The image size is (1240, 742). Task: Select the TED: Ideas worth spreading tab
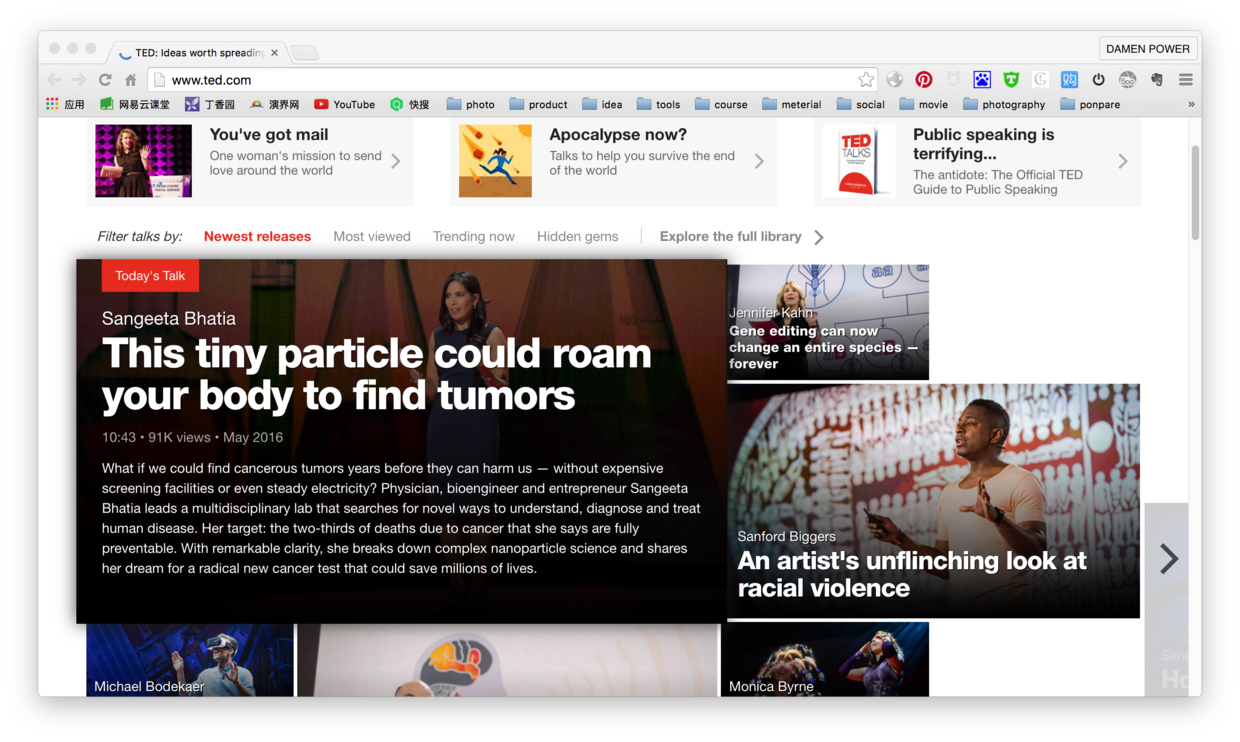[198, 53]
